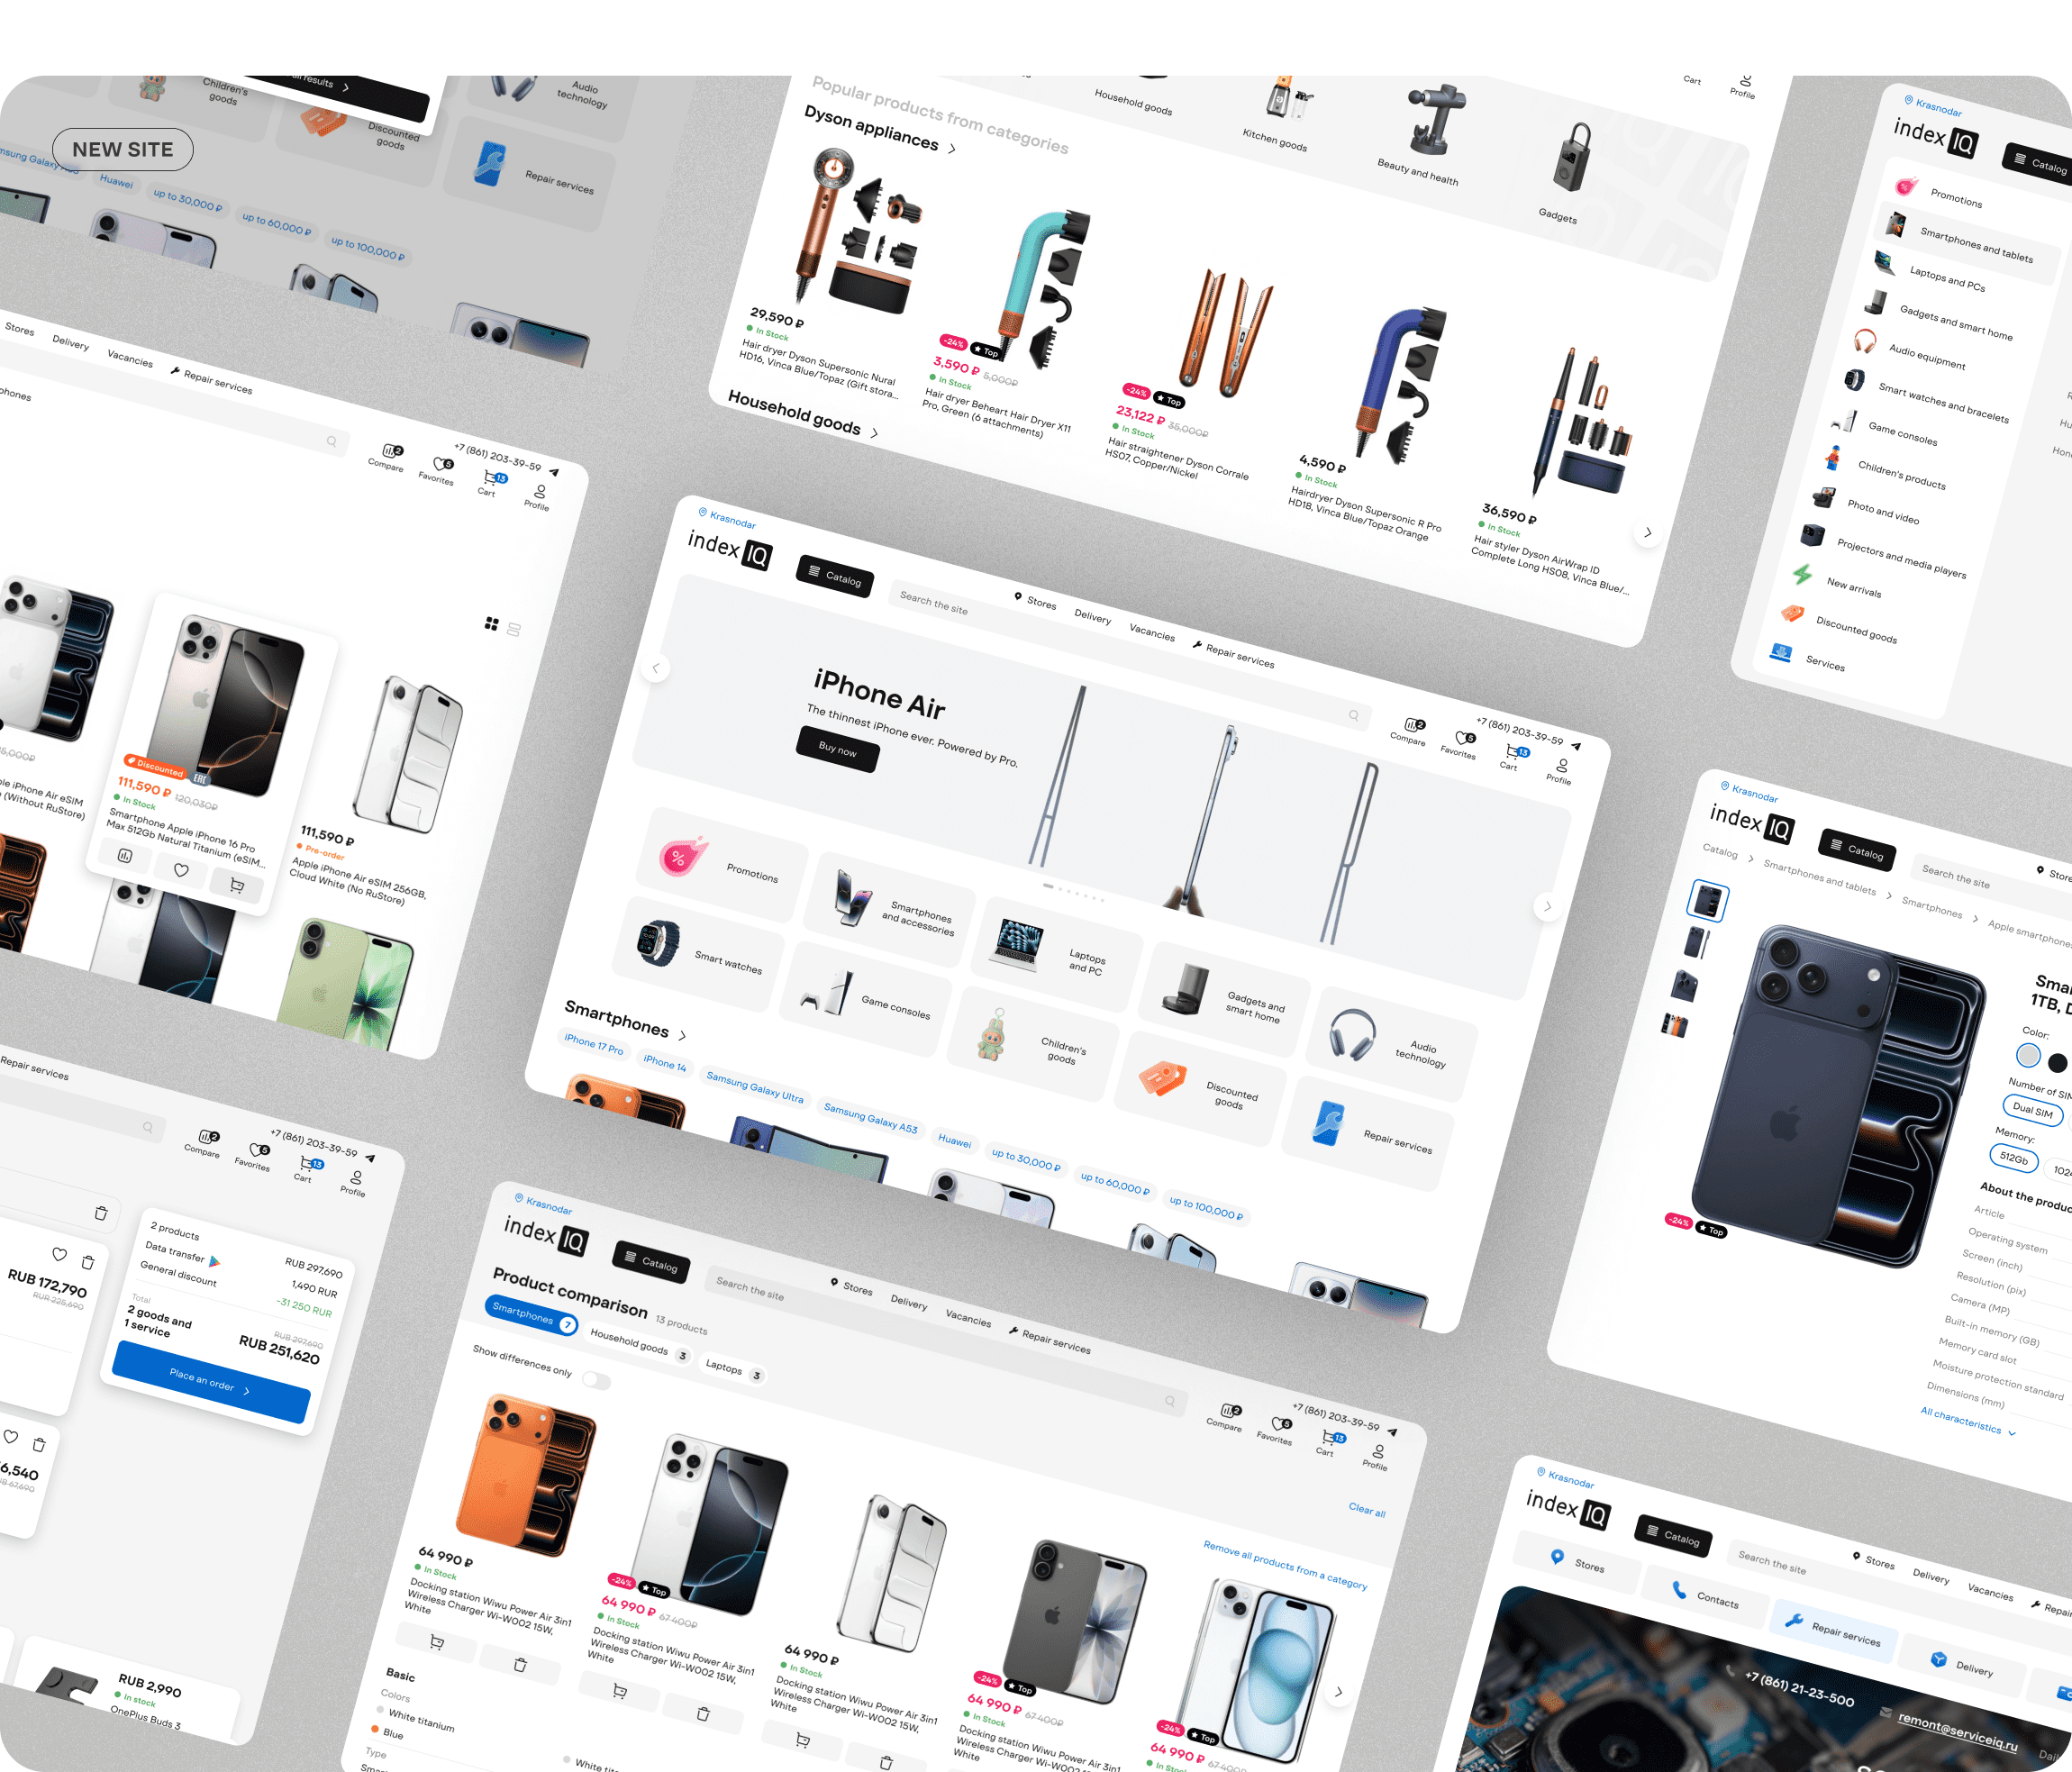
Task: Select the black color swatch
Action: click(x=2057, y=1063)
